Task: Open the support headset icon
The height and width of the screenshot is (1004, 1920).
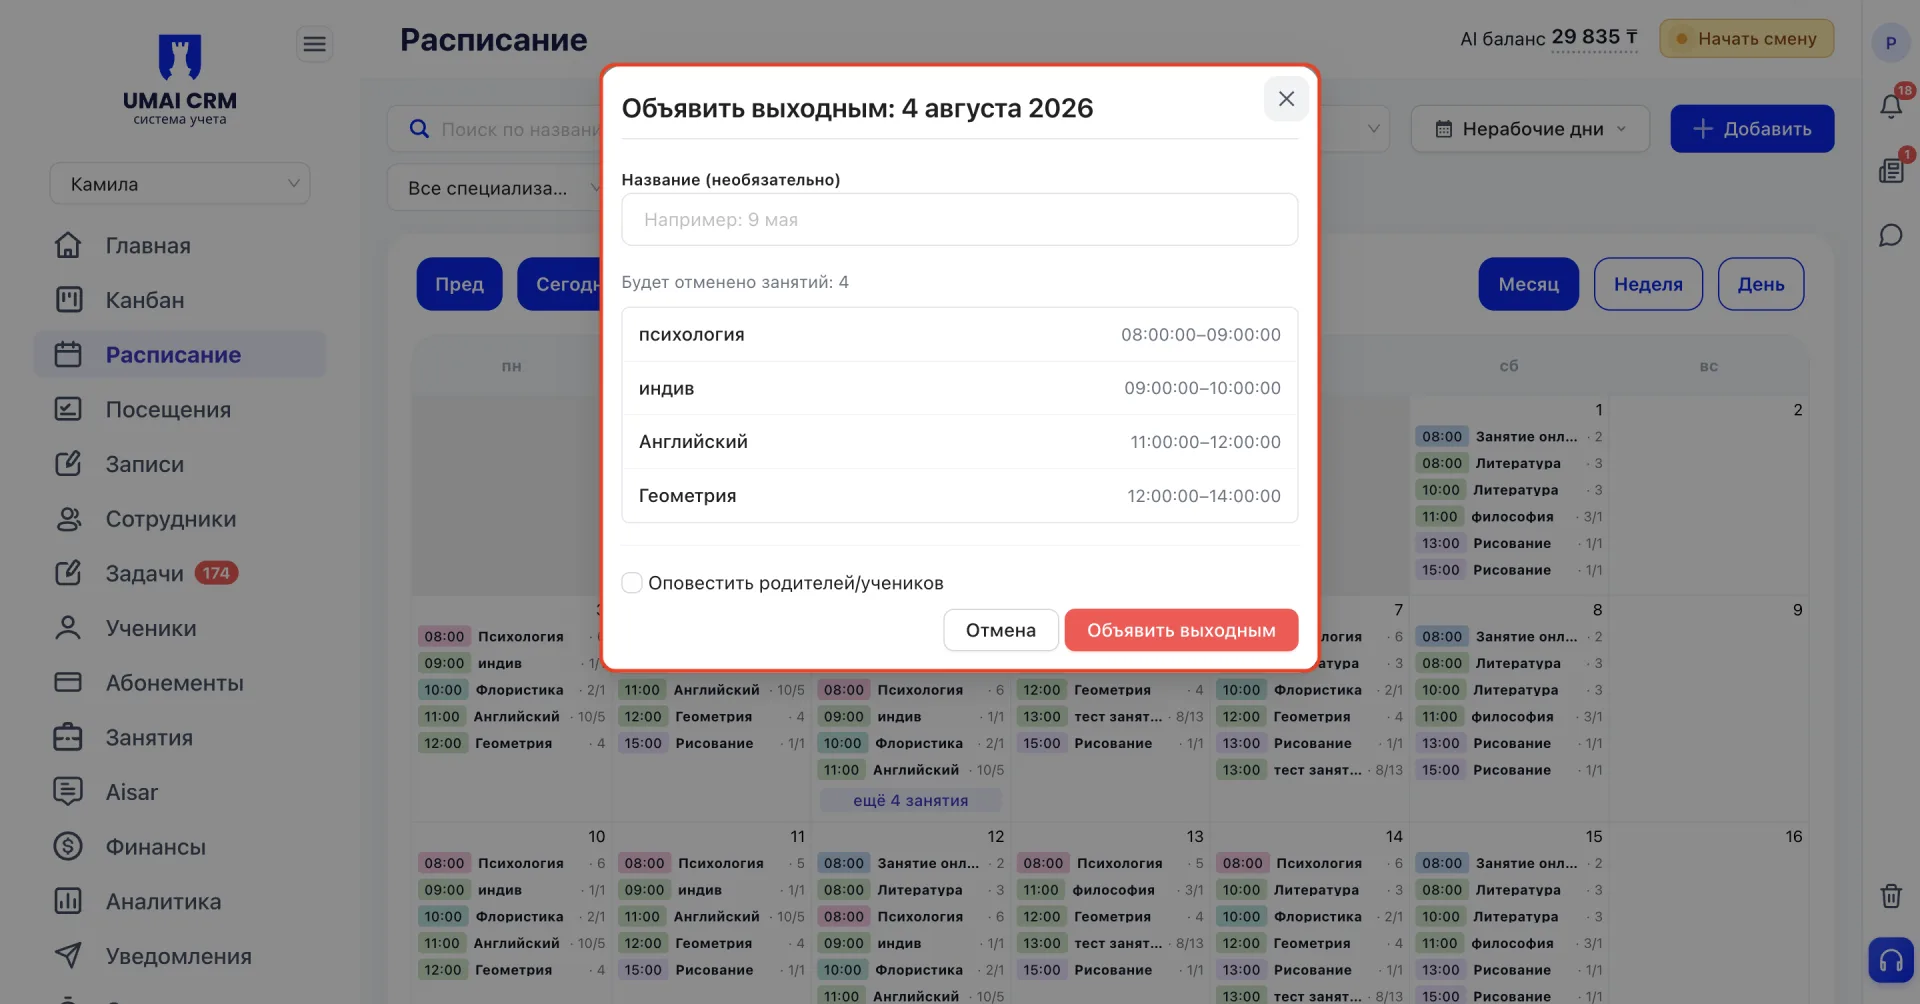Action: (1890, 960)
